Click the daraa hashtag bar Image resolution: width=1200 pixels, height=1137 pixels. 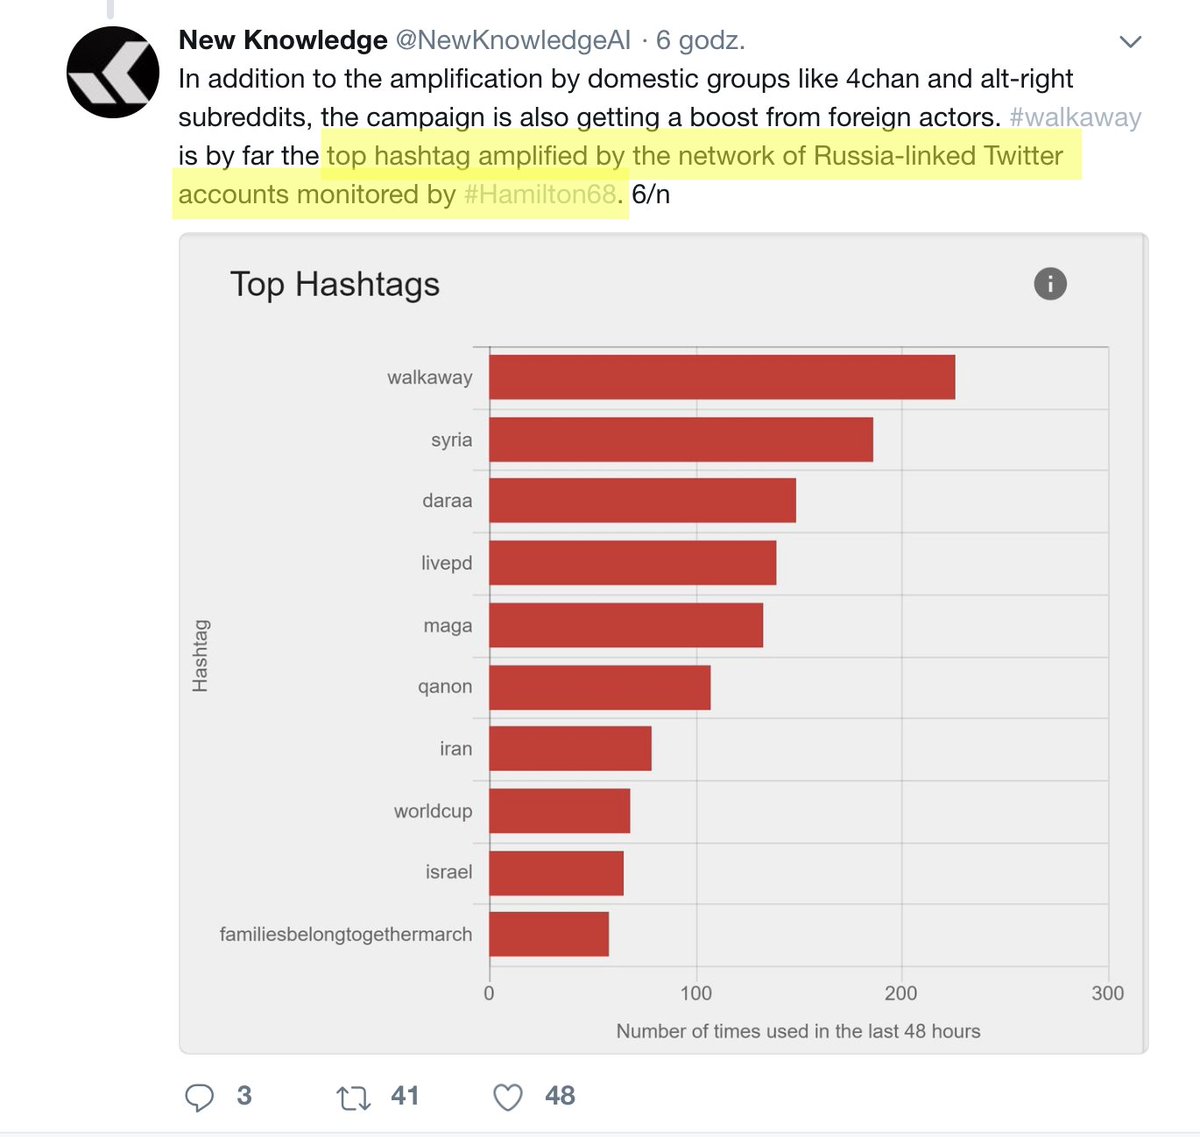point(642,500)
